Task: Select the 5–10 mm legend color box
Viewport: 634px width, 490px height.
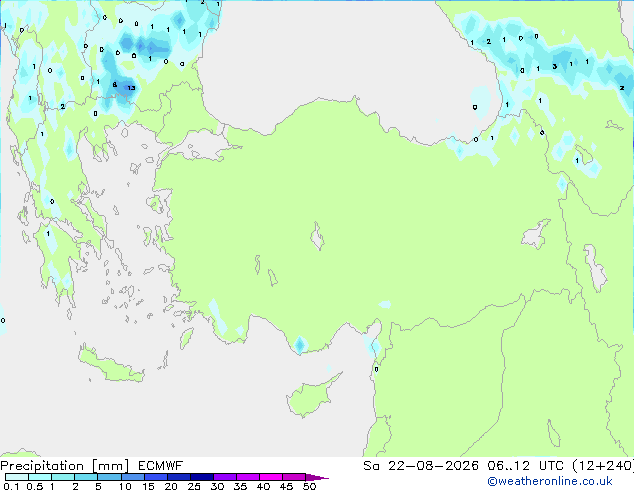Action: [x=109, y=477]
